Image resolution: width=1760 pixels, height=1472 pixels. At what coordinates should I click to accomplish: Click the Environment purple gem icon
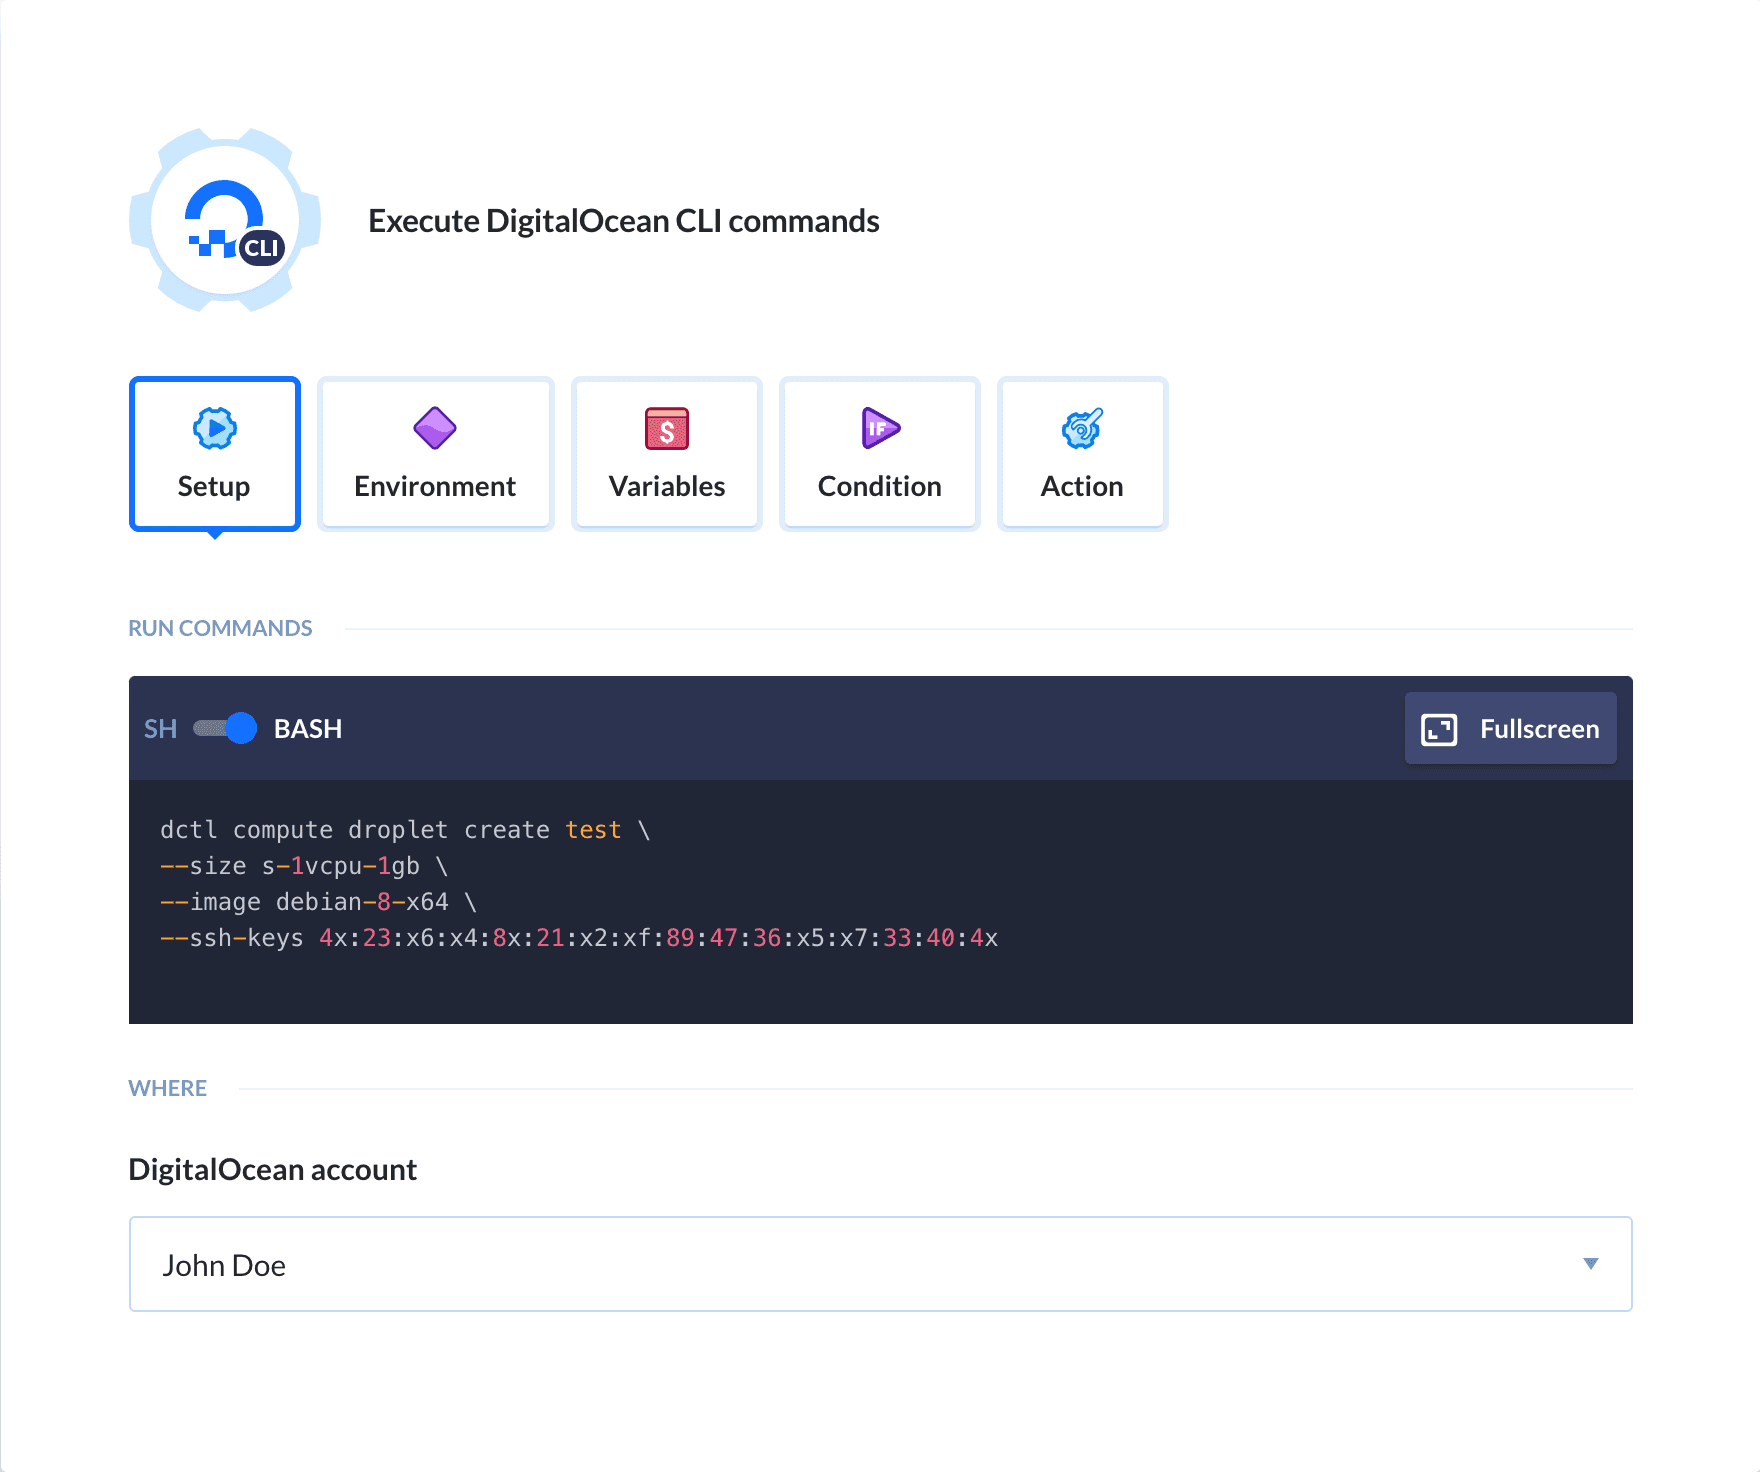[x=435, y=429]
